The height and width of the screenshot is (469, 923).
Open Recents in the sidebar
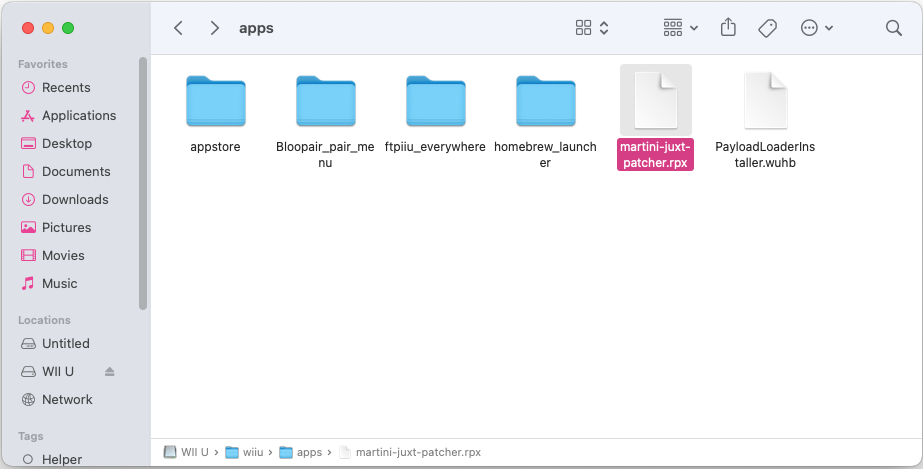pos(66,88)
